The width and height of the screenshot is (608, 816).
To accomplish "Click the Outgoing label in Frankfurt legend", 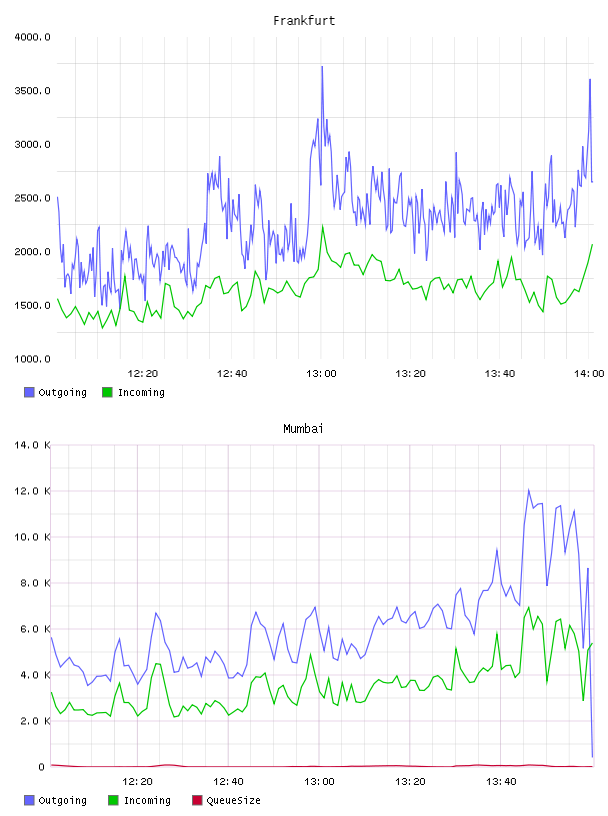I will (62, 392).
